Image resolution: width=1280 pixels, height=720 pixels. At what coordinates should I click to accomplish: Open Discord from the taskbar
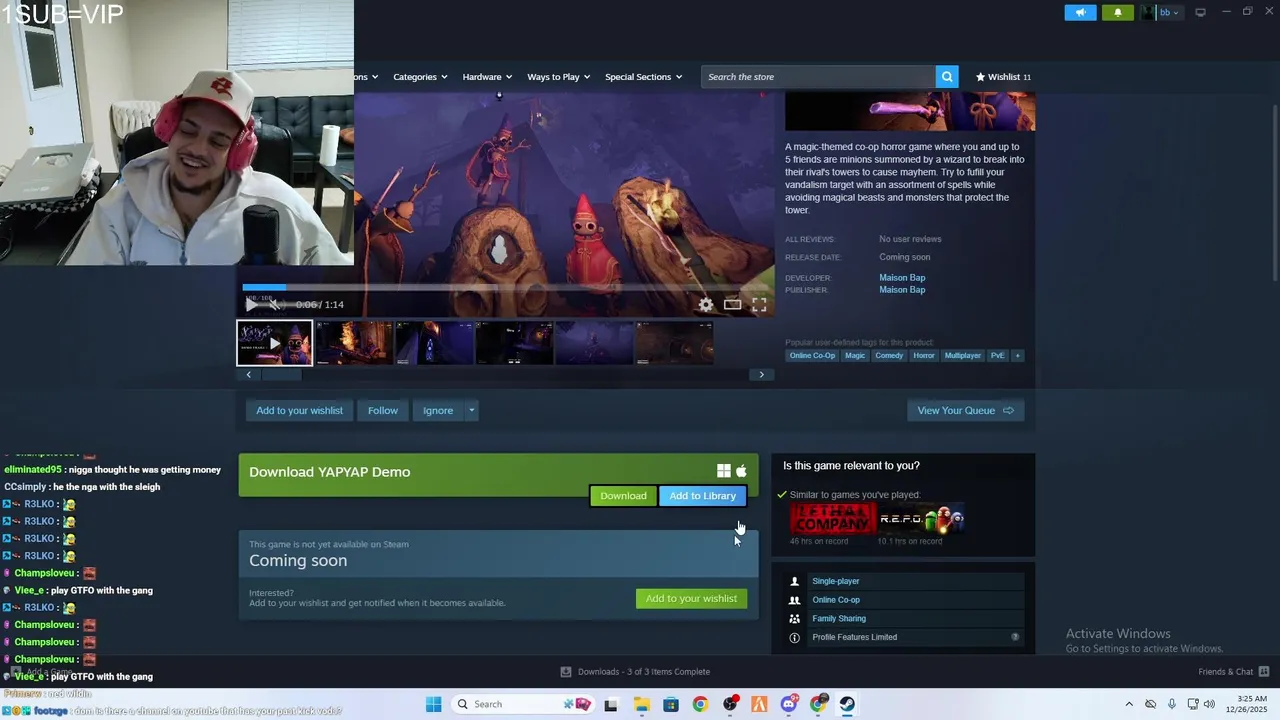(x=789, y=704)
